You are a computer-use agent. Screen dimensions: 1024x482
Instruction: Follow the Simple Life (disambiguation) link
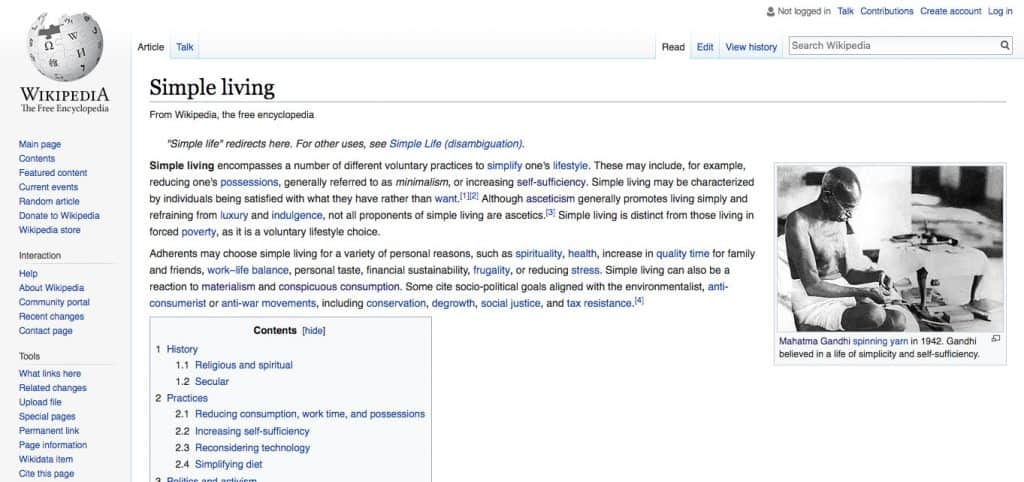[456, 144]
